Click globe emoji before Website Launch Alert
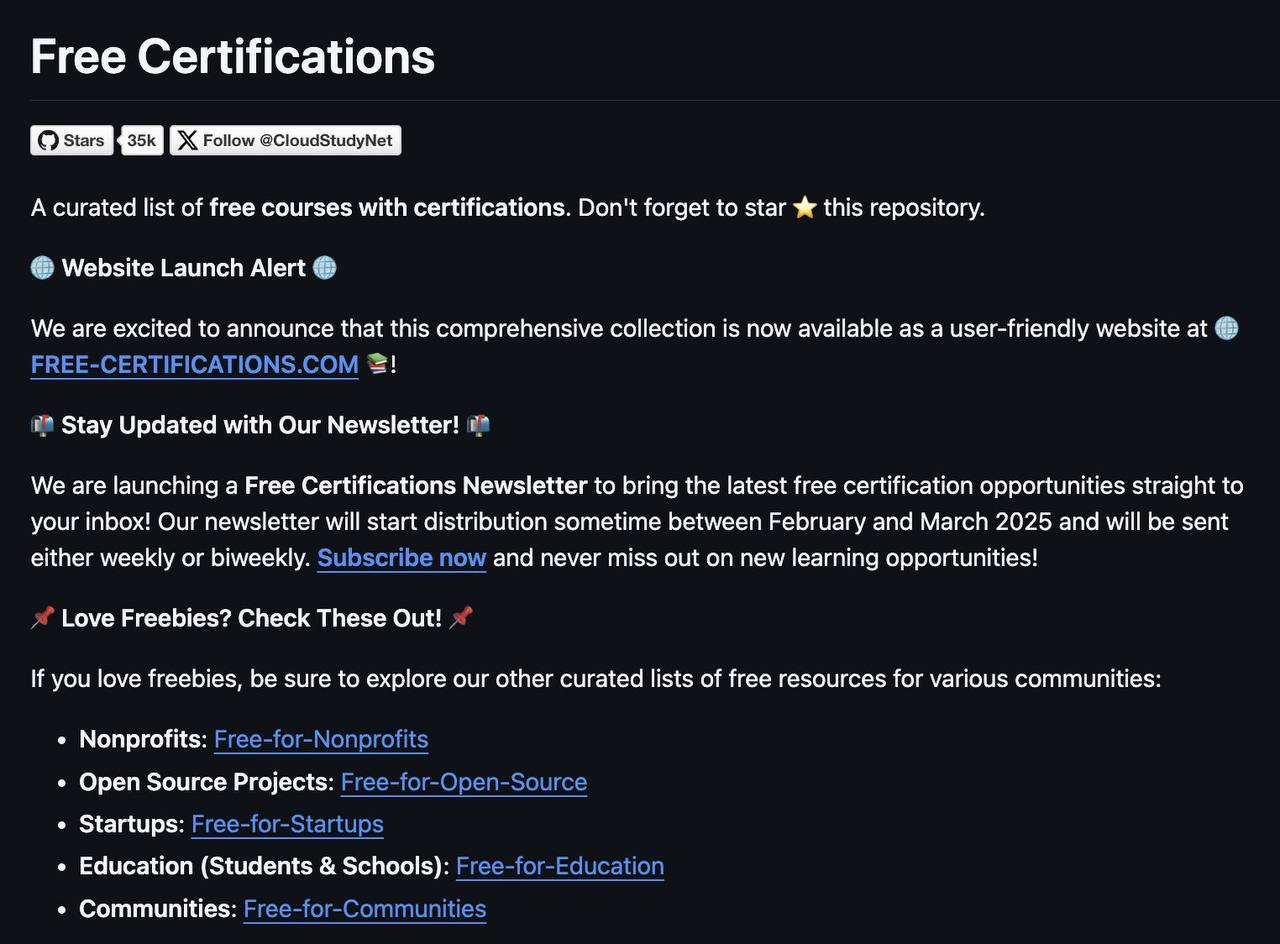 [42, 268]
